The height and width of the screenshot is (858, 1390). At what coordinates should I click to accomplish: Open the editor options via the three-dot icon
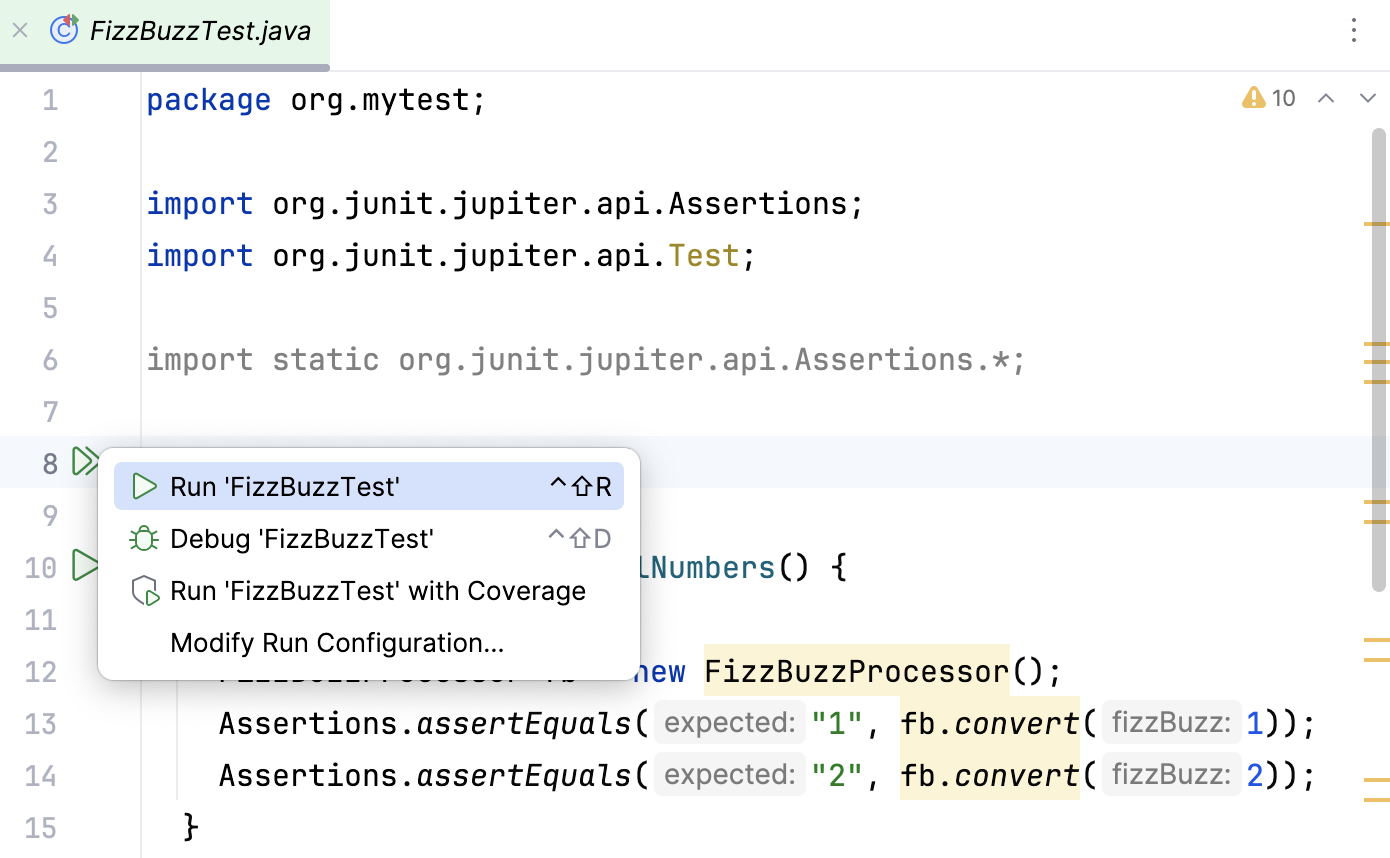[x=1353, y=31]
